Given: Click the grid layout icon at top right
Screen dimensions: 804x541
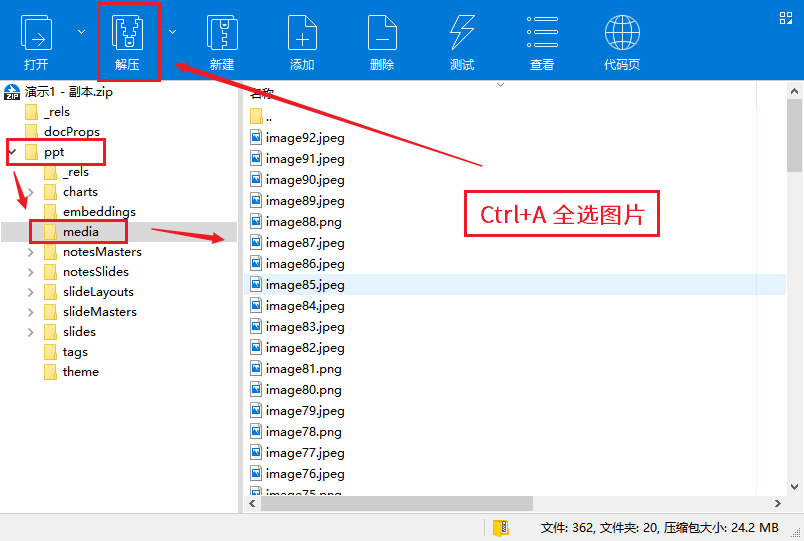Looking at the screenshot, I should click(786, 18).
